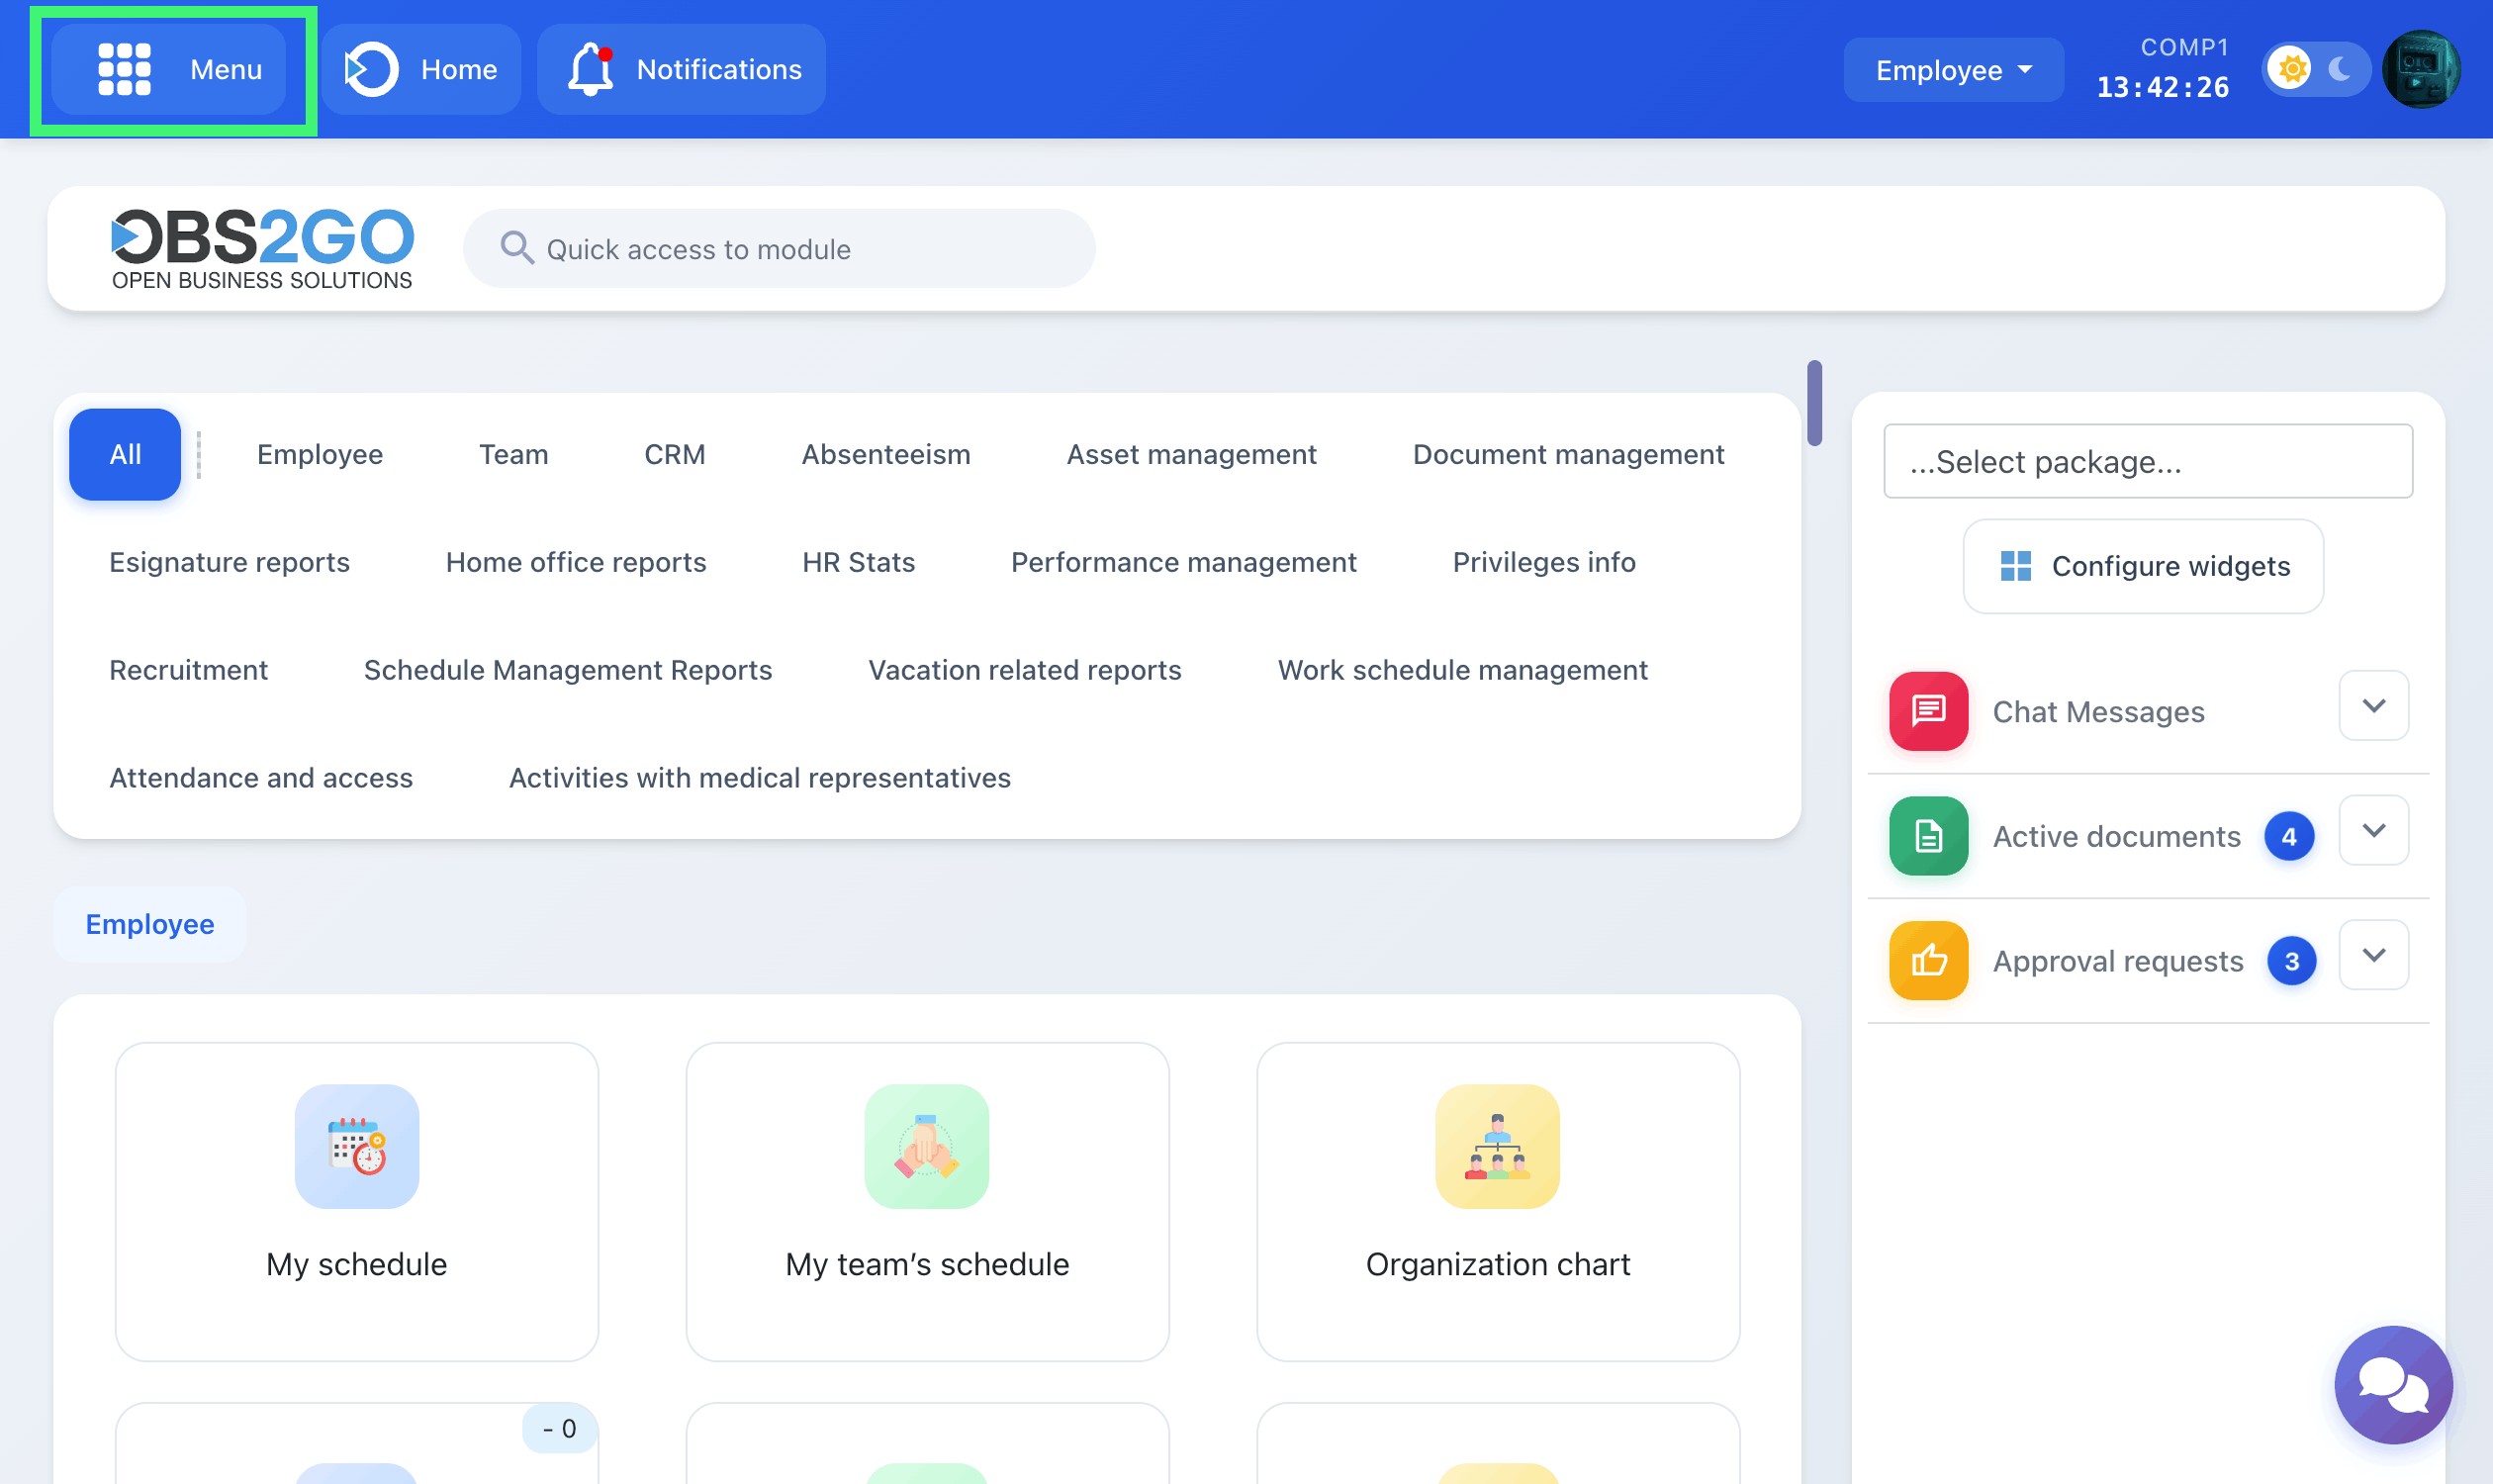
Task: Click the Home icon in the top bar
Action: click(371, 68)
